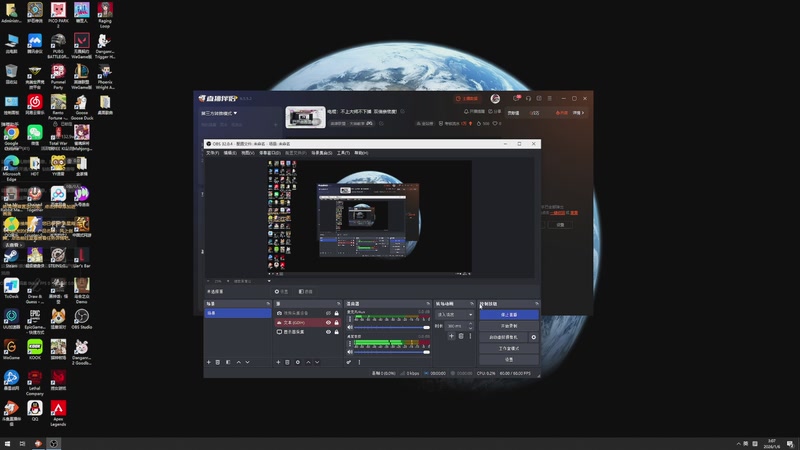This screenshot has height=450, width=800.
Task: Launch OBS Studio desktop shortcut
Action: 82,319
